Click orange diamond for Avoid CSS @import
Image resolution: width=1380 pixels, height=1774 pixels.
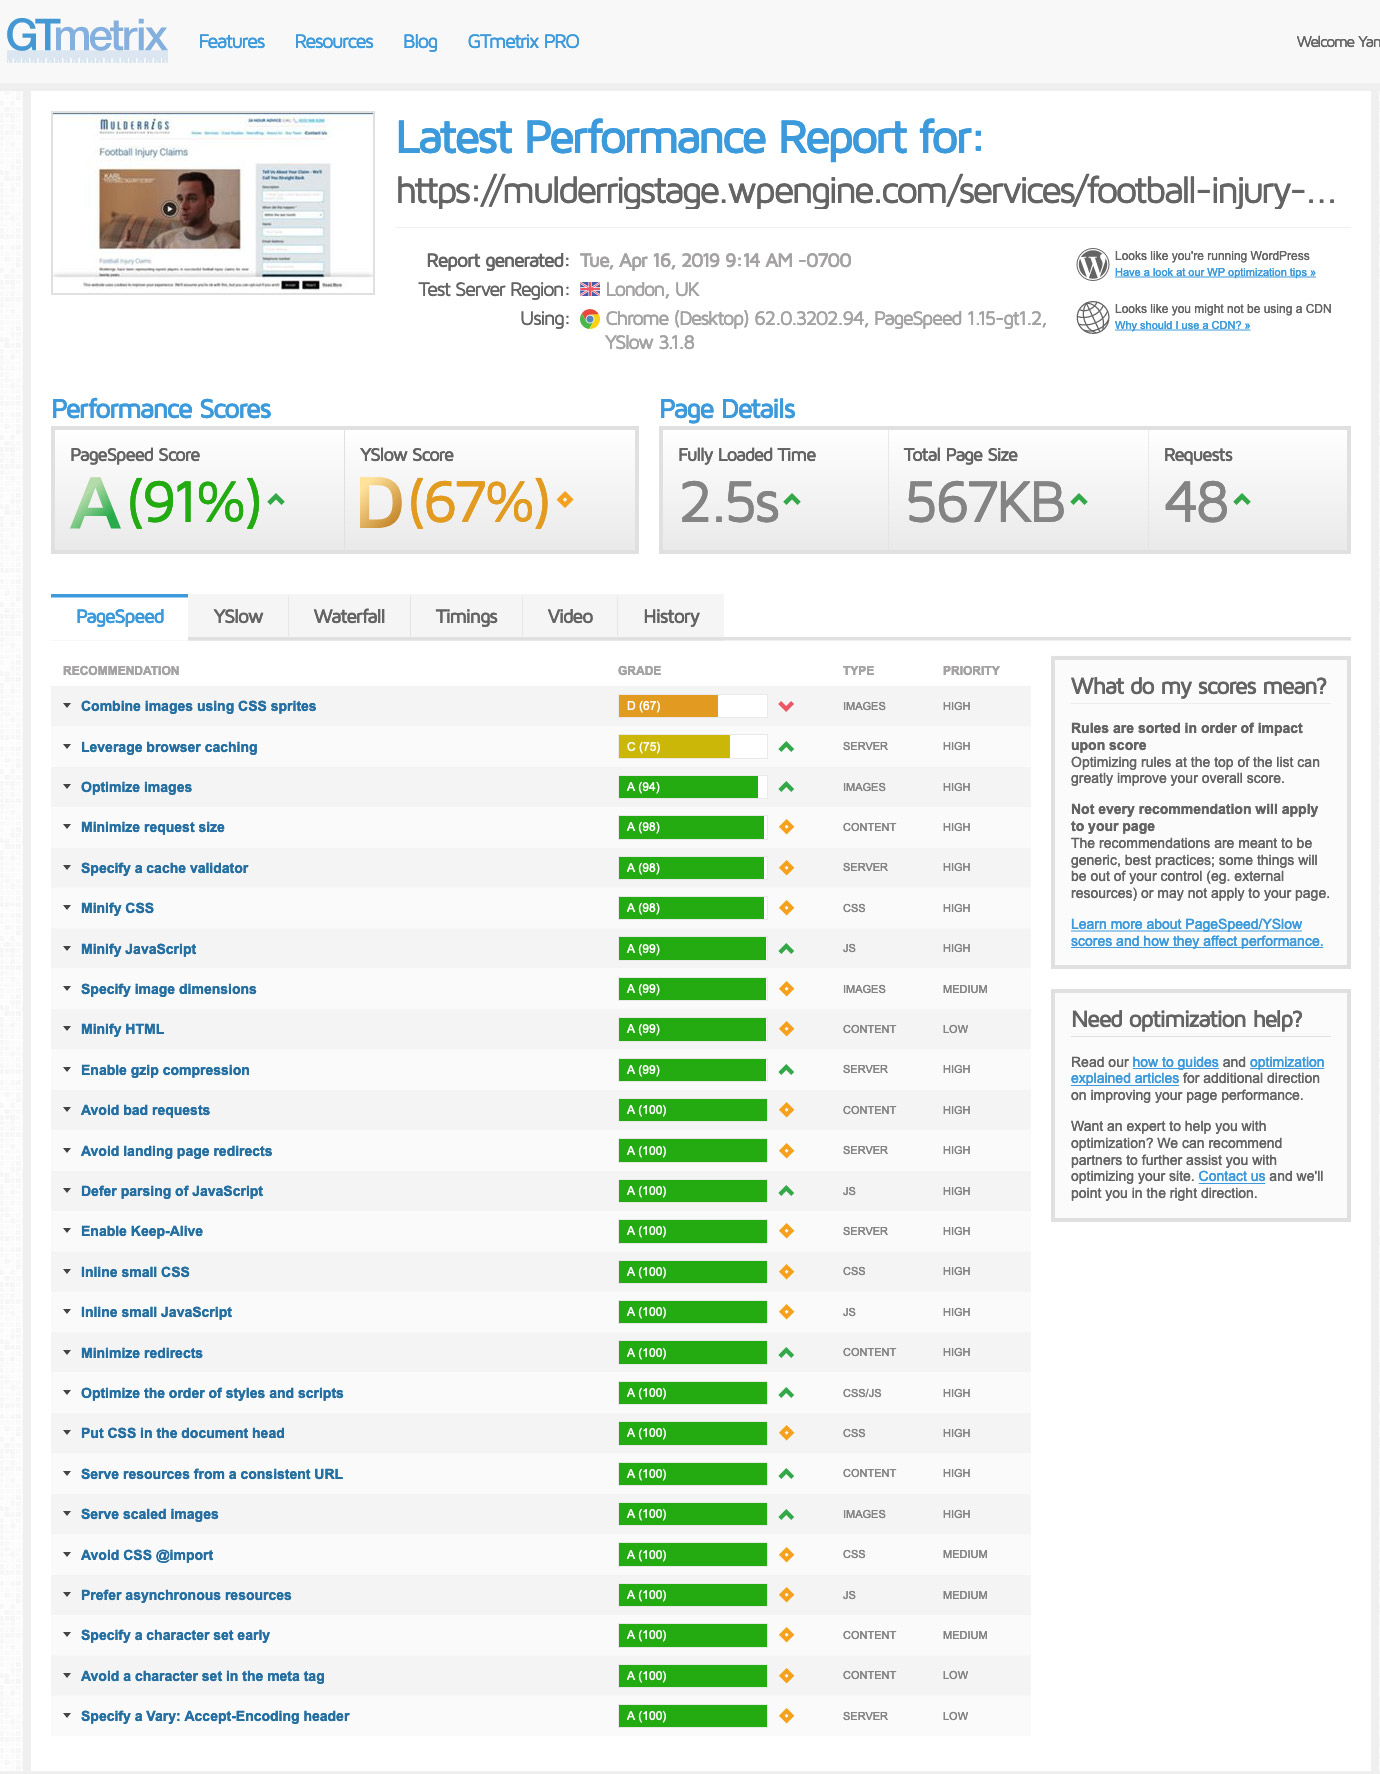786,1555
